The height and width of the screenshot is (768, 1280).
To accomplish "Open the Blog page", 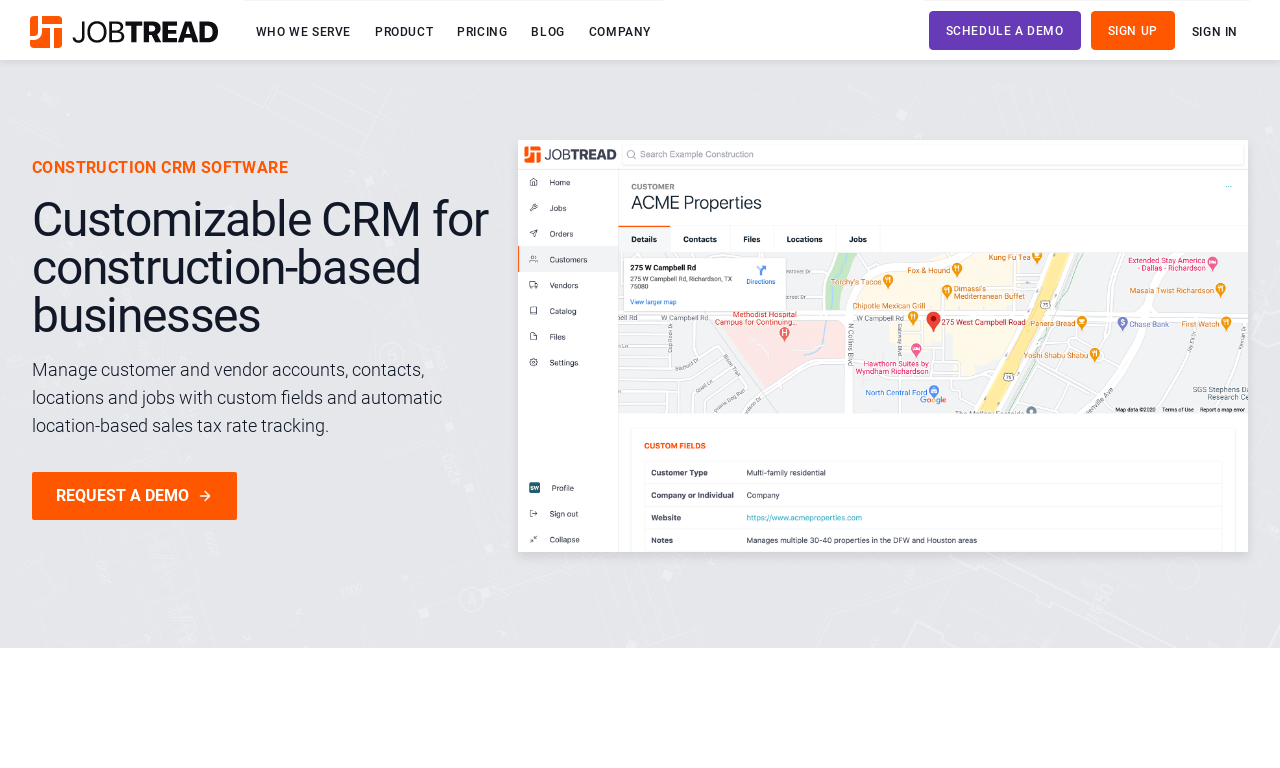I will click(x=548, y=32).
